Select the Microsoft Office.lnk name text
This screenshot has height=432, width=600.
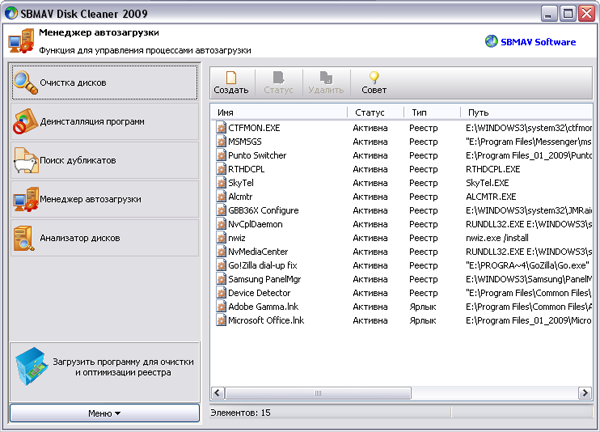[x=266, y=320]
